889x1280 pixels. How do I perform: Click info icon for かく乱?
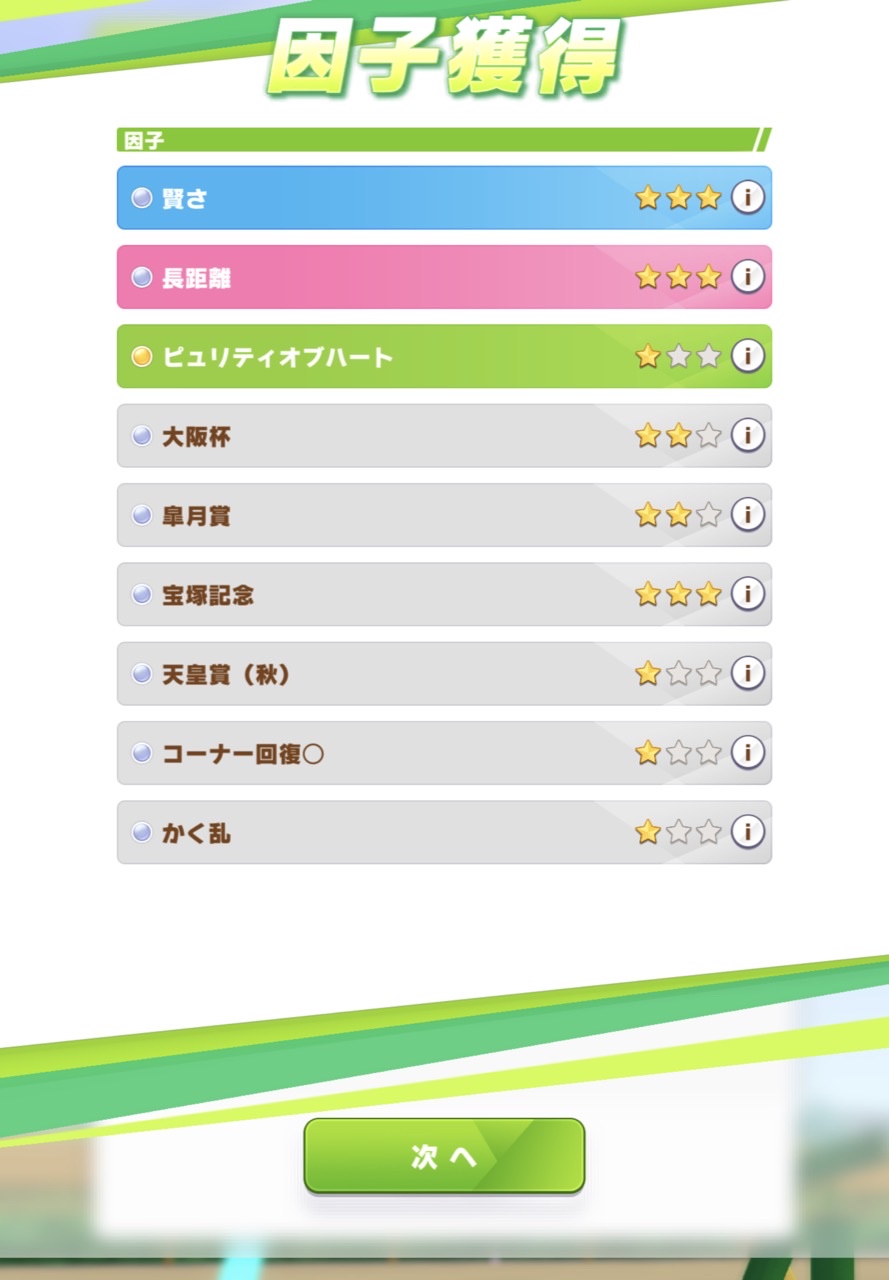pos(747,832)
